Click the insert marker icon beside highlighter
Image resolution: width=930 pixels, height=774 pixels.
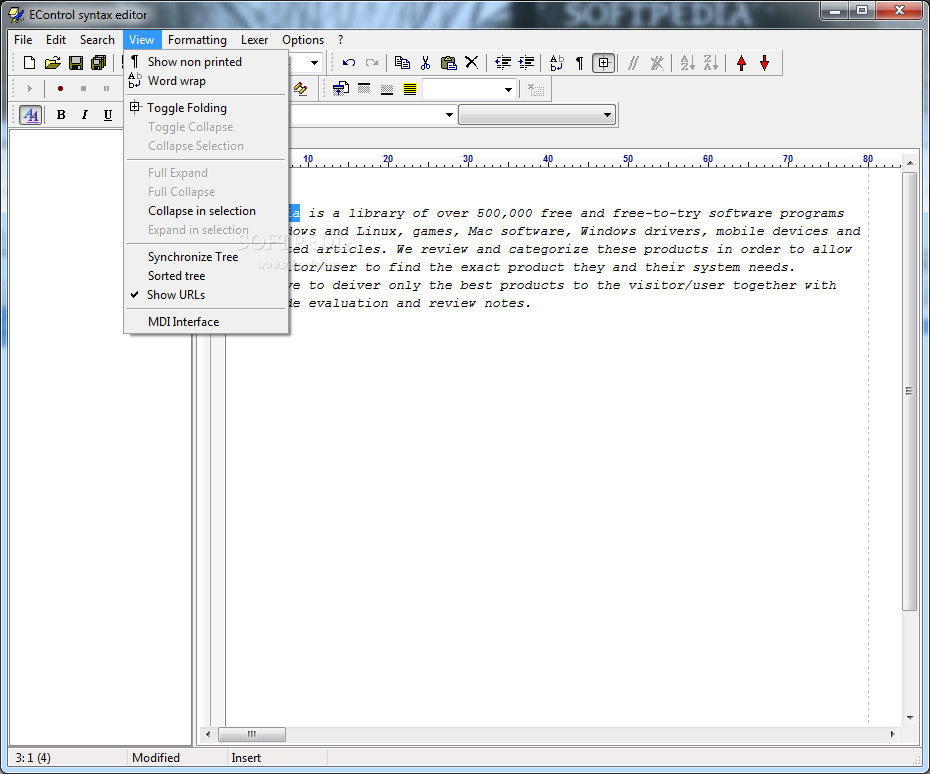point(340,89)
